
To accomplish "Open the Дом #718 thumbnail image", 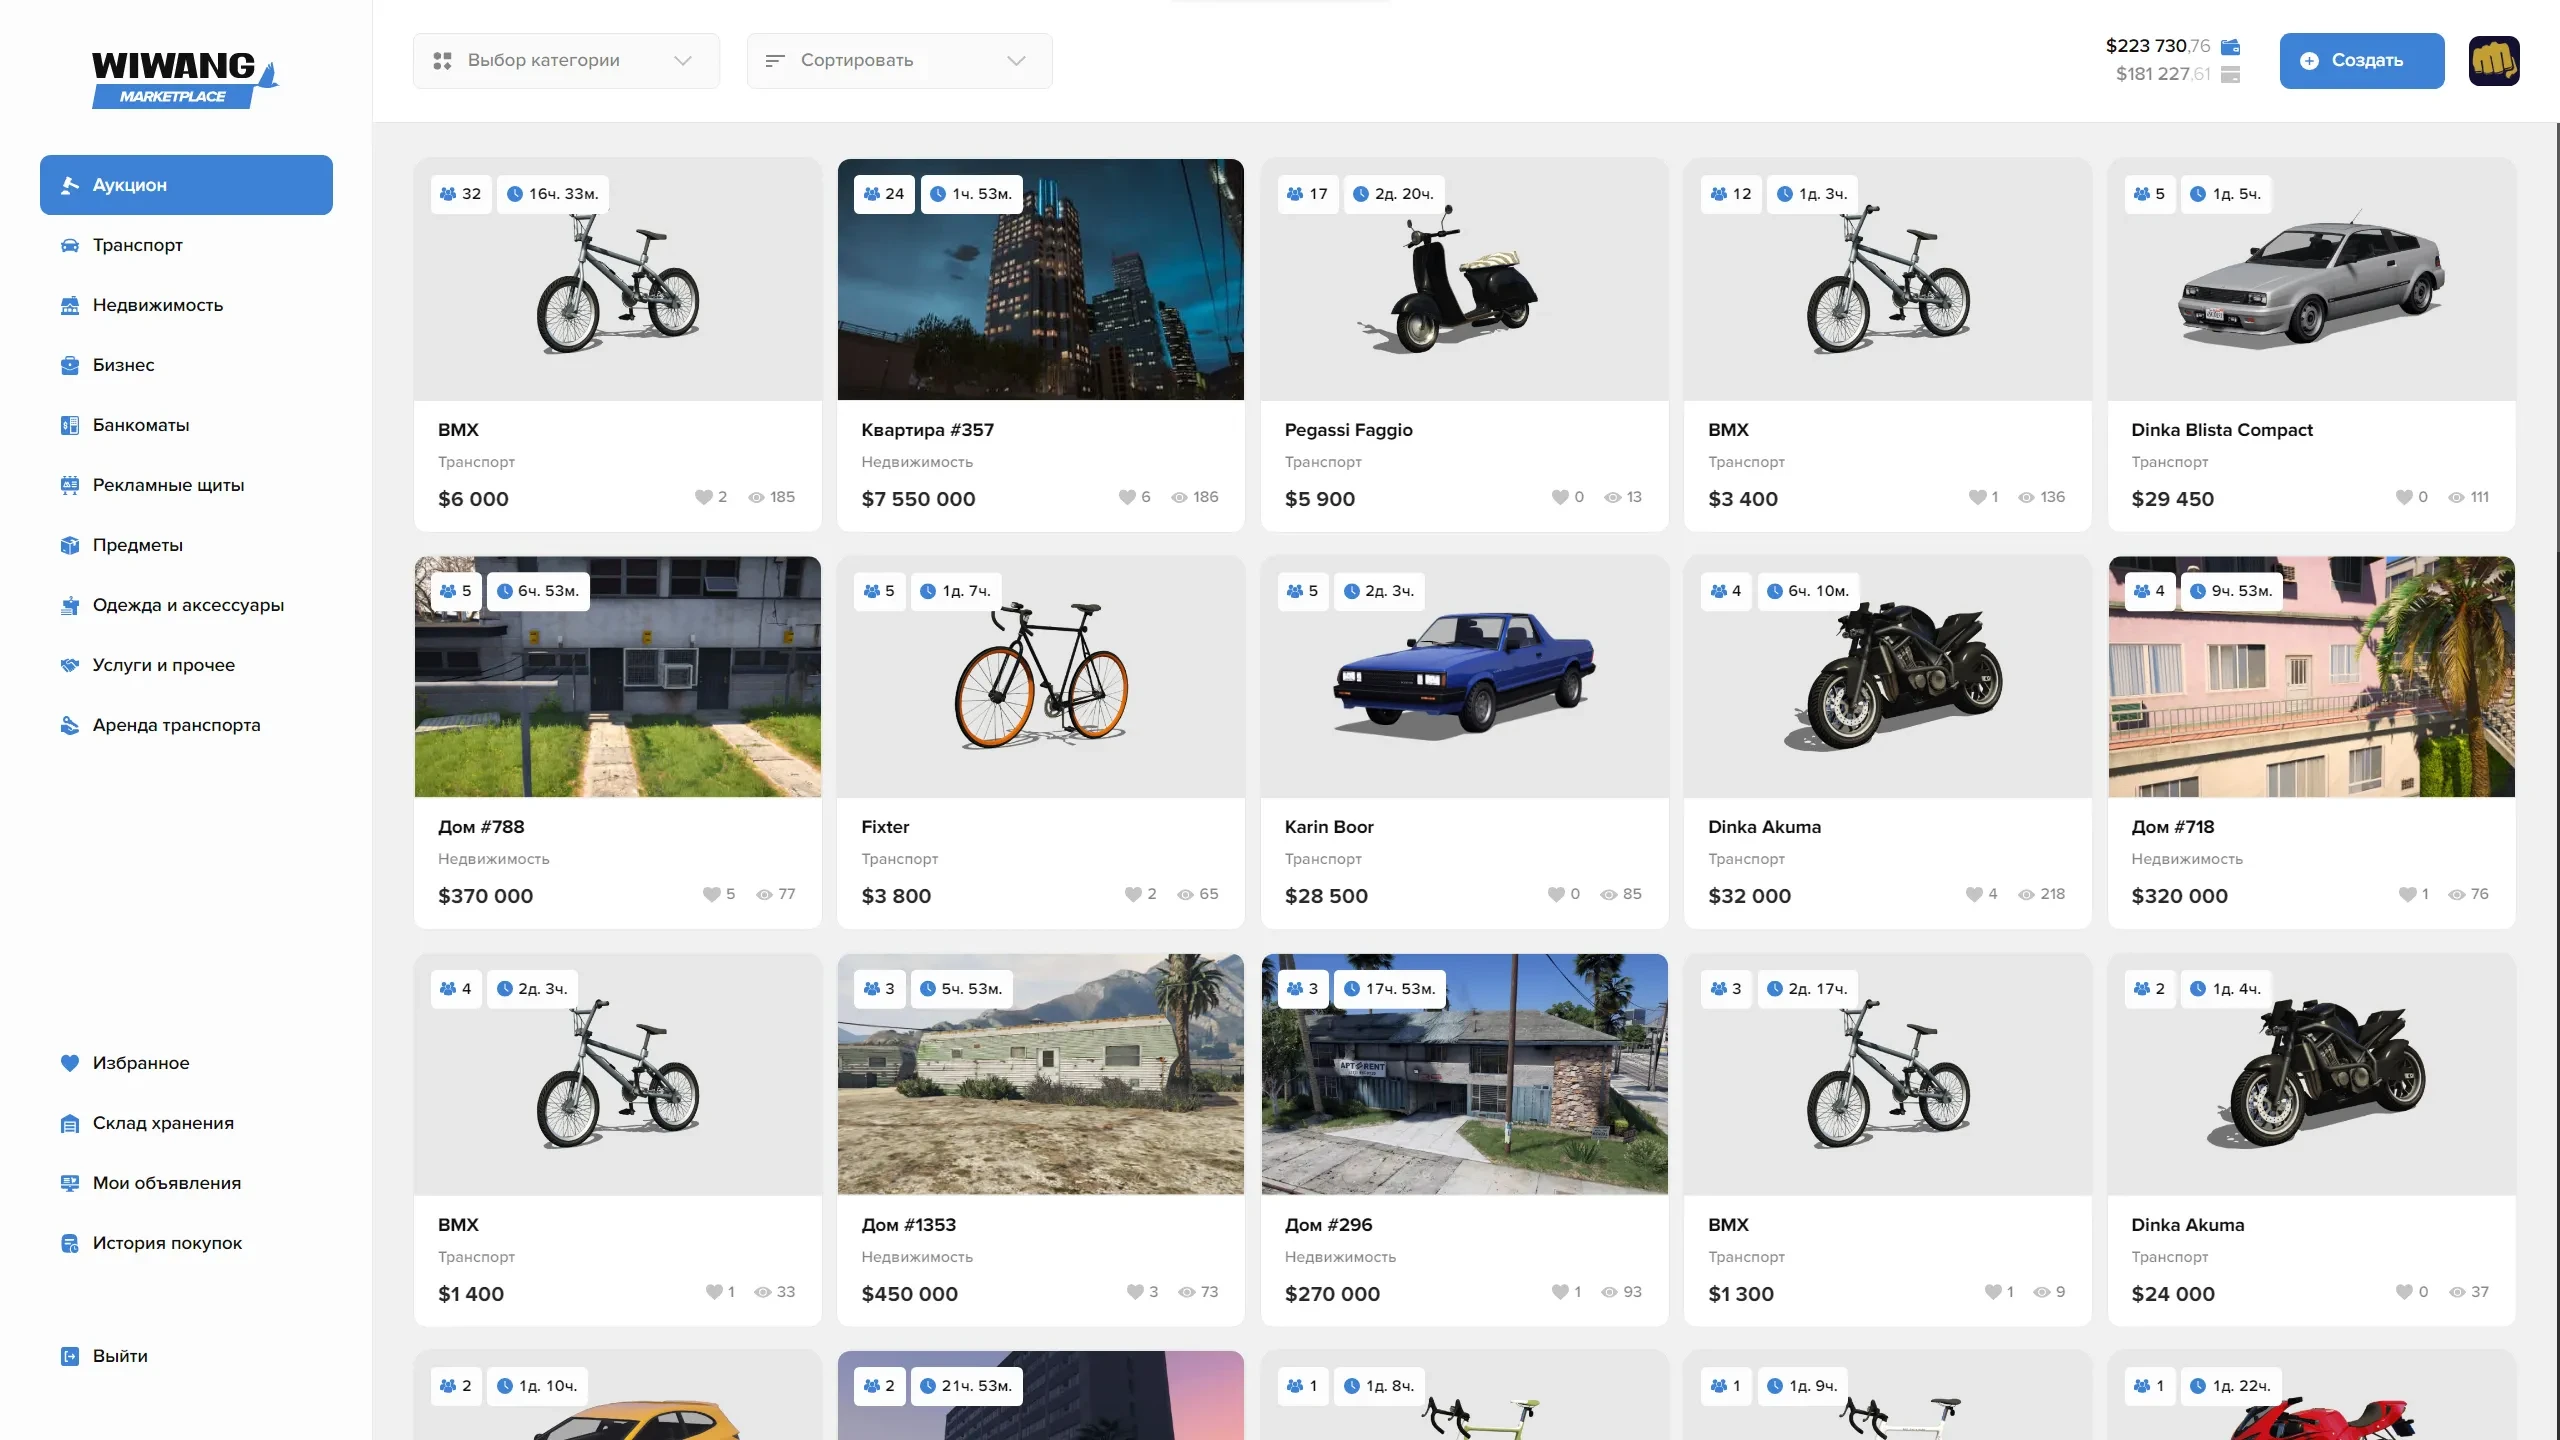I will 2311,677.
